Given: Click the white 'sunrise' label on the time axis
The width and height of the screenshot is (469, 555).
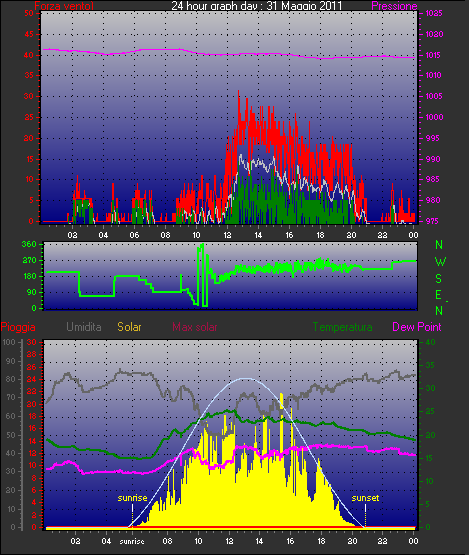Looking at the screenshot, I should click(132, 542).
